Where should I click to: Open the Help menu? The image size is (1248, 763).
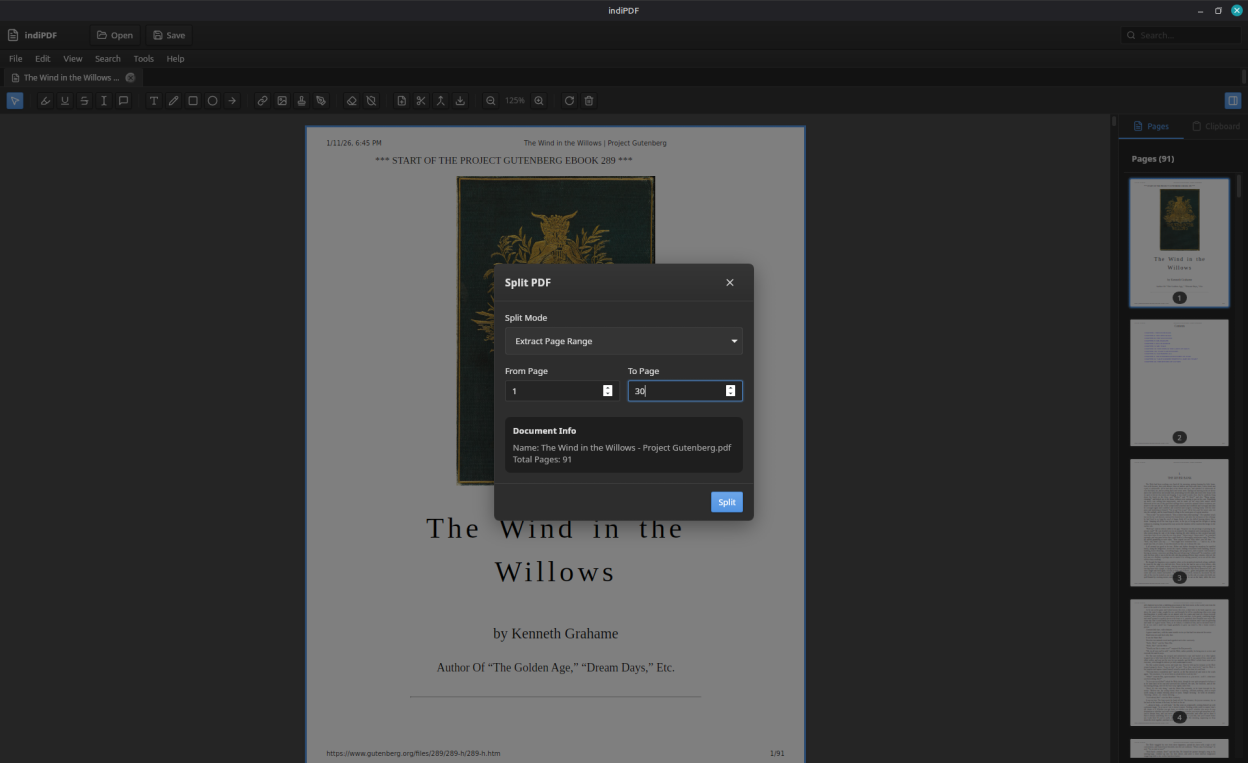point(175,59)
